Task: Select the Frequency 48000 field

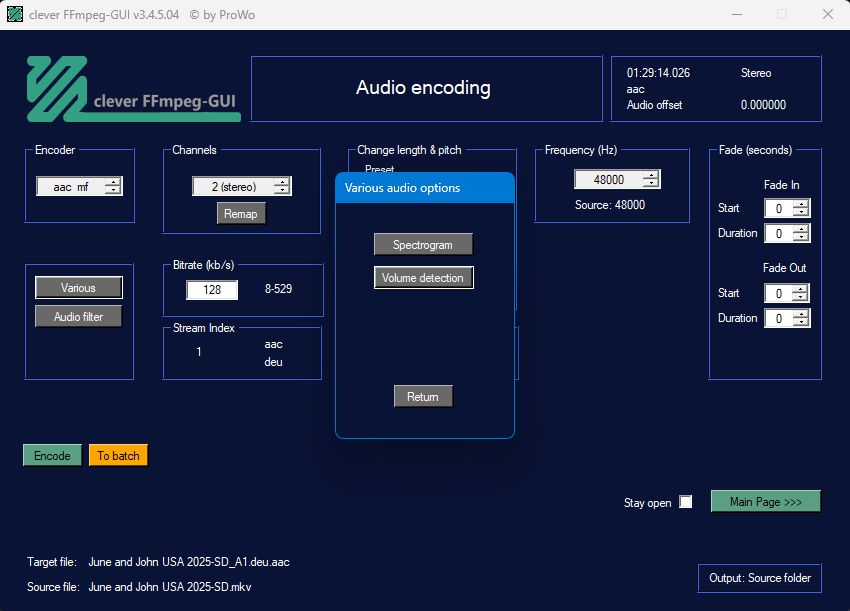Action: click(x=608, y=179)
